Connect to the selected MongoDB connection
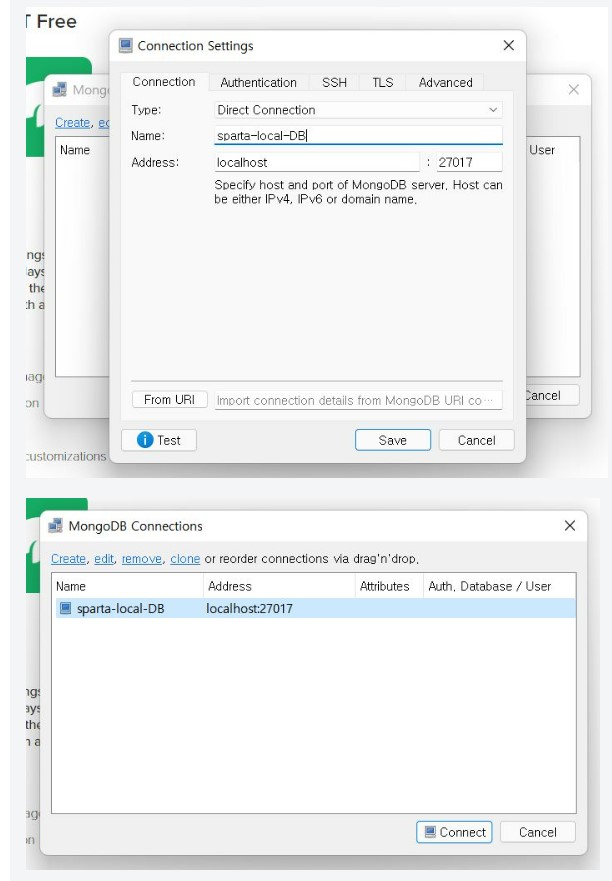 454,832
